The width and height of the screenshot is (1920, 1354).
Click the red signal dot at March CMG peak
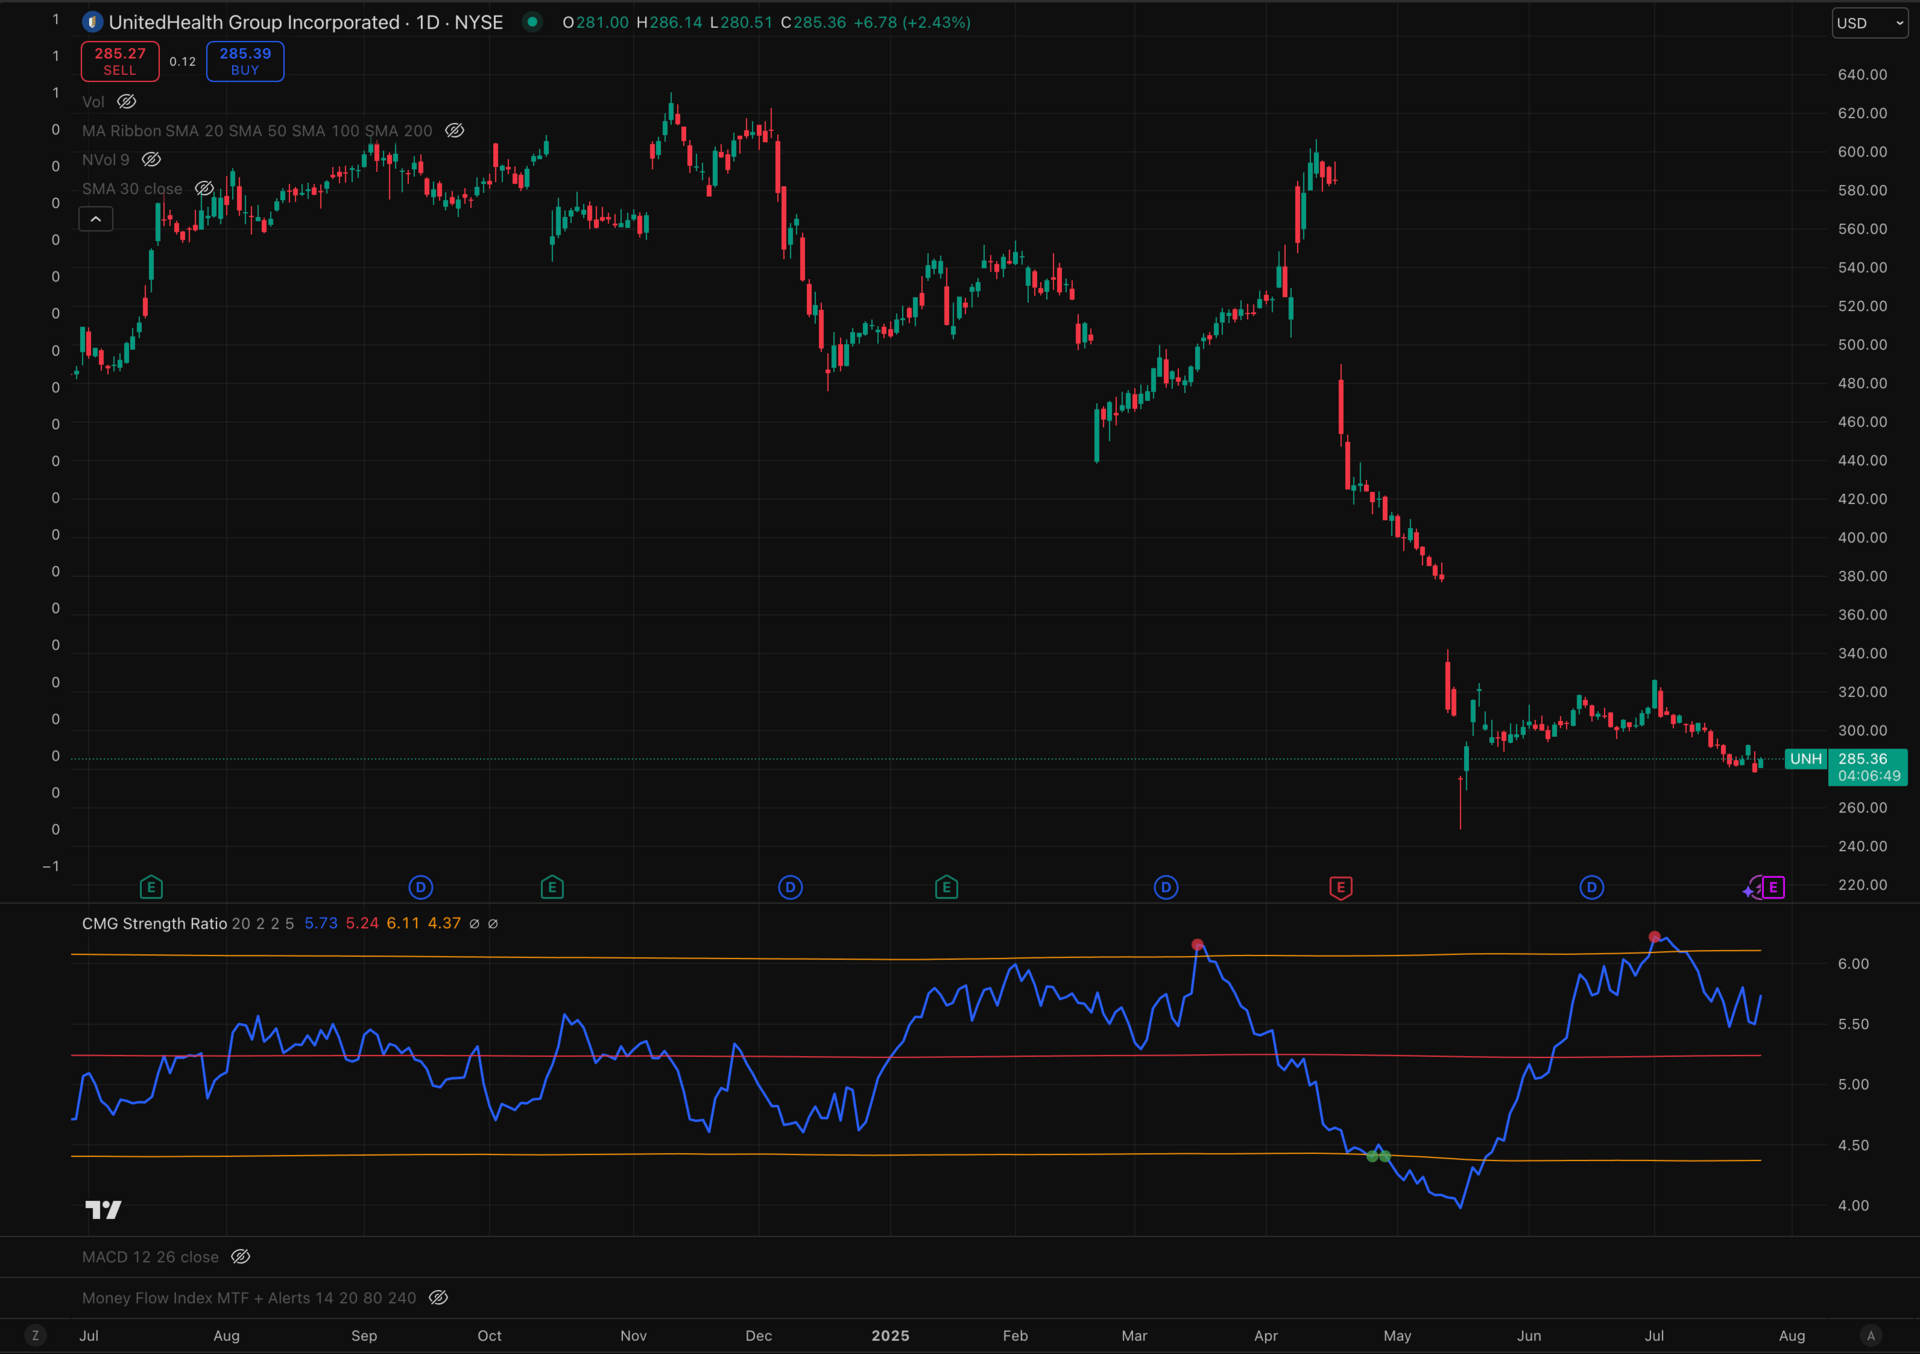click(x=1198, y=945)
